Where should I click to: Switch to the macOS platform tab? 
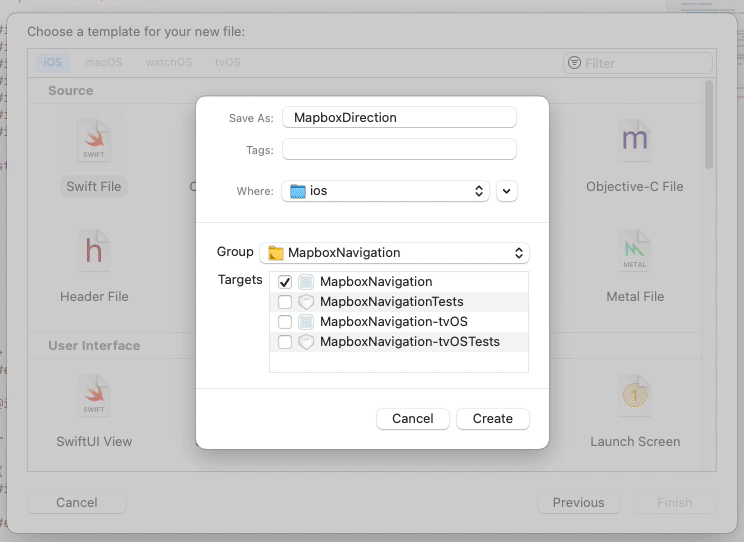tap(103, 62)
